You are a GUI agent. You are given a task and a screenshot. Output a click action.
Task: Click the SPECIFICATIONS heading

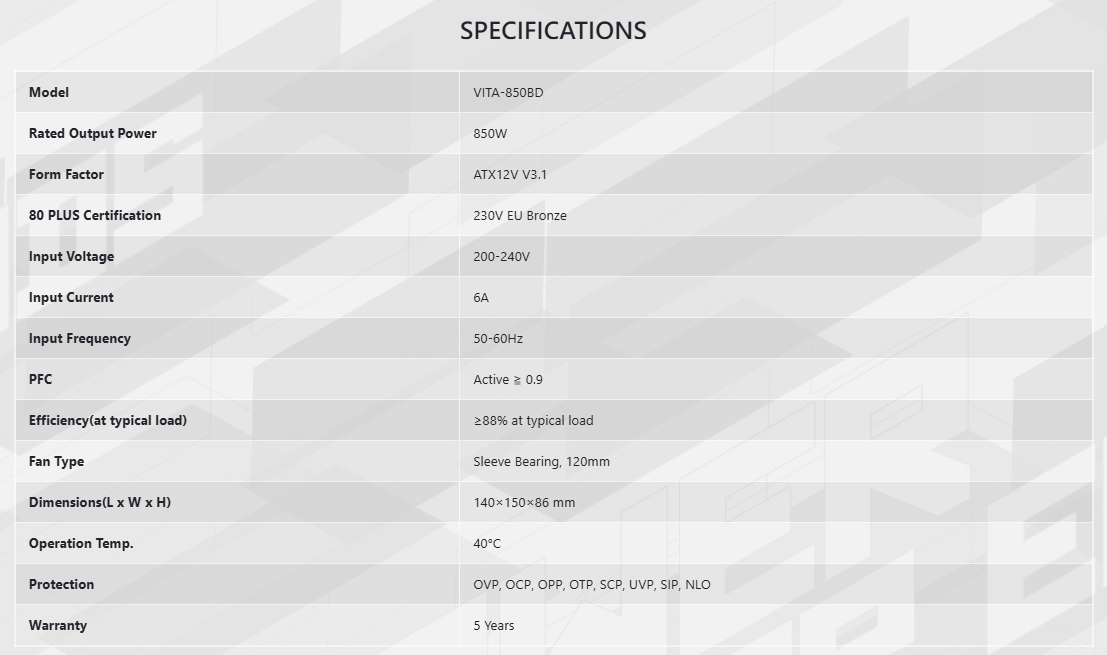click(x=553, y=31)
